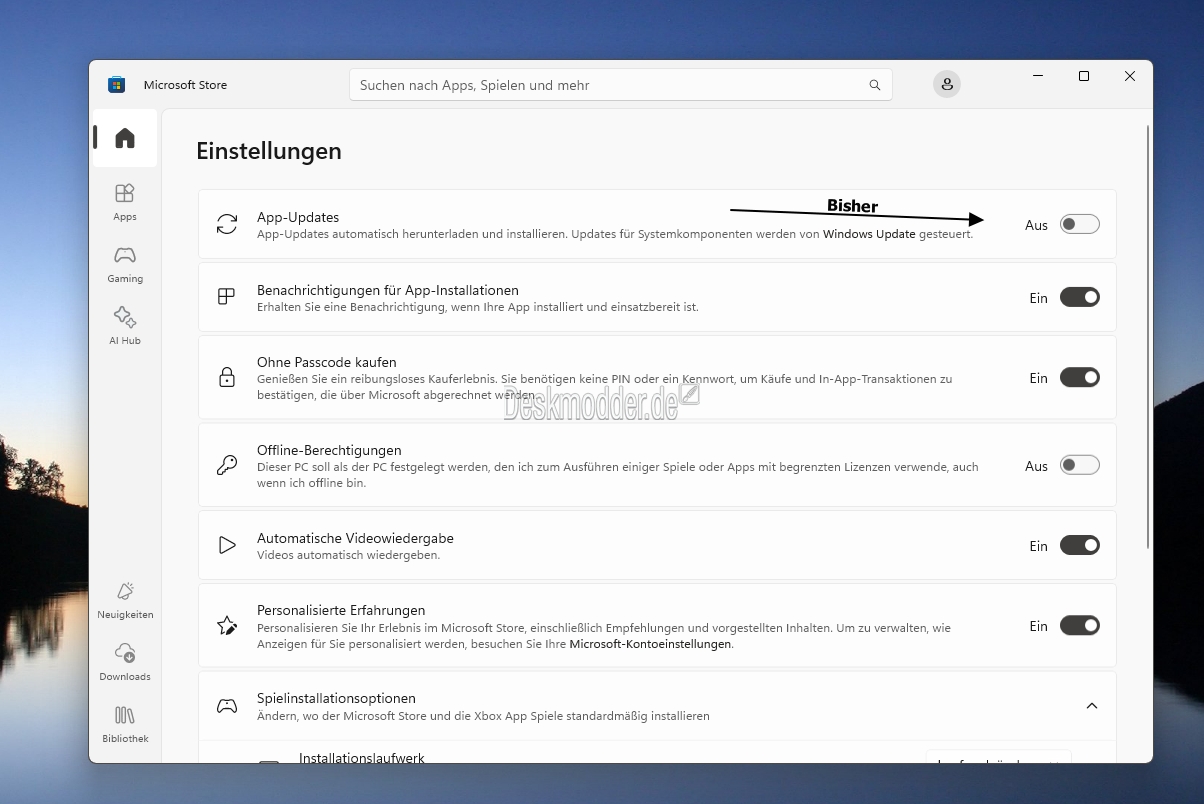Focus the Suchen nach Apps search field

pos(620,85)
